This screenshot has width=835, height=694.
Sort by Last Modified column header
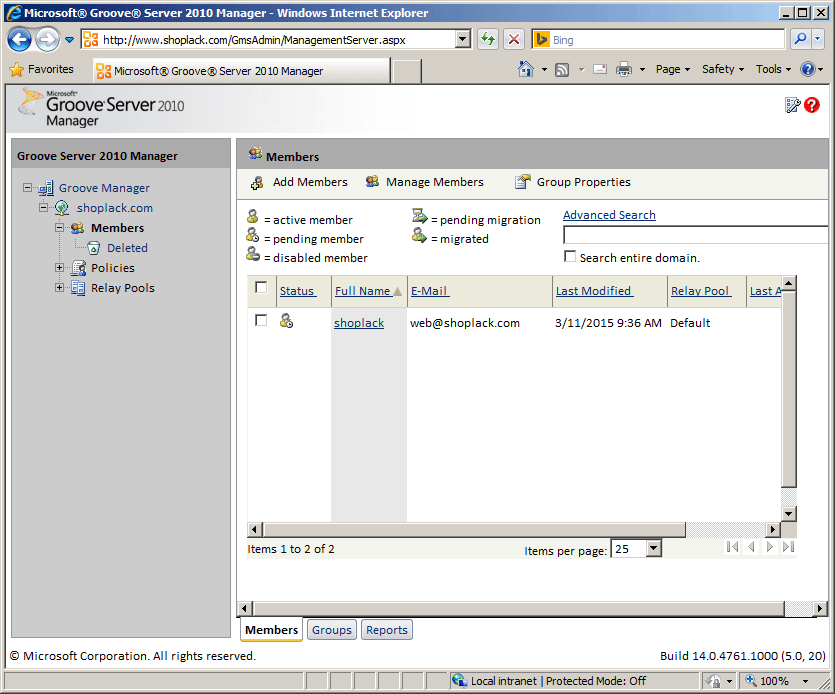click(x=594, y=291)
